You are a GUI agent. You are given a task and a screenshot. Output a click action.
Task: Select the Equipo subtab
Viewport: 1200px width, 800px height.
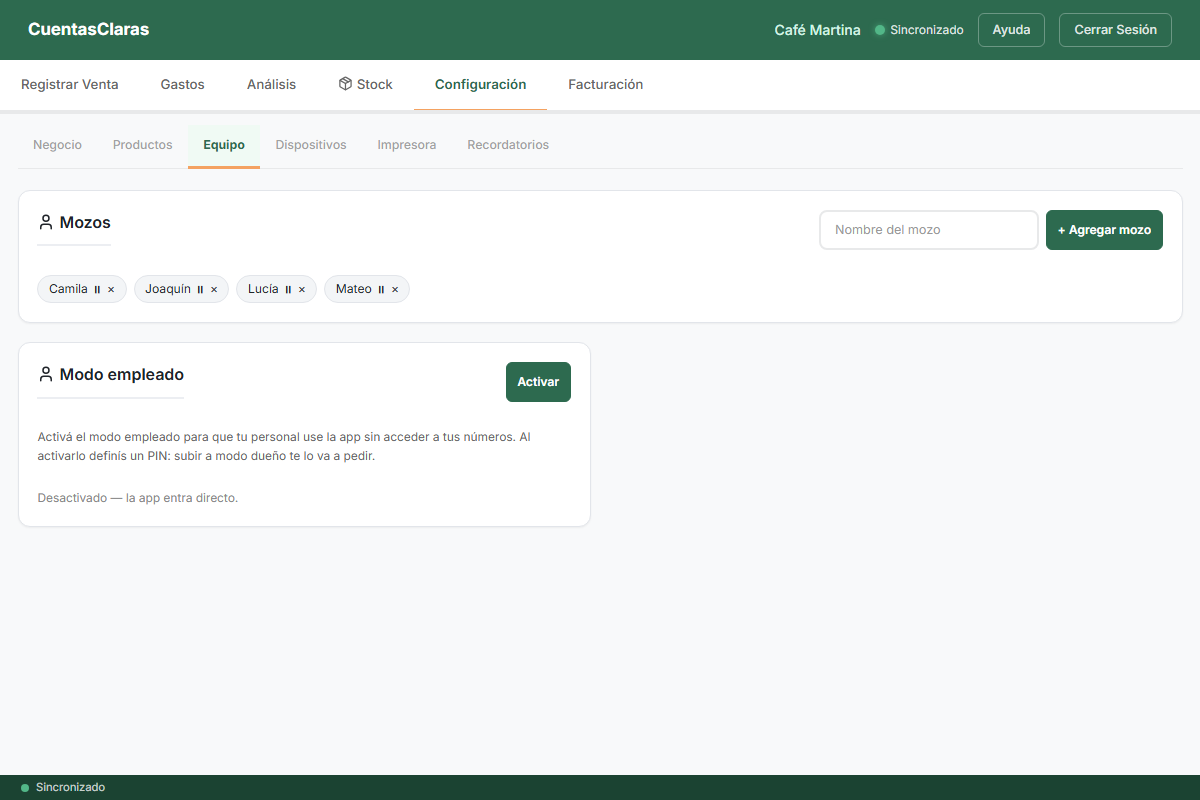(x=224, y=145)
